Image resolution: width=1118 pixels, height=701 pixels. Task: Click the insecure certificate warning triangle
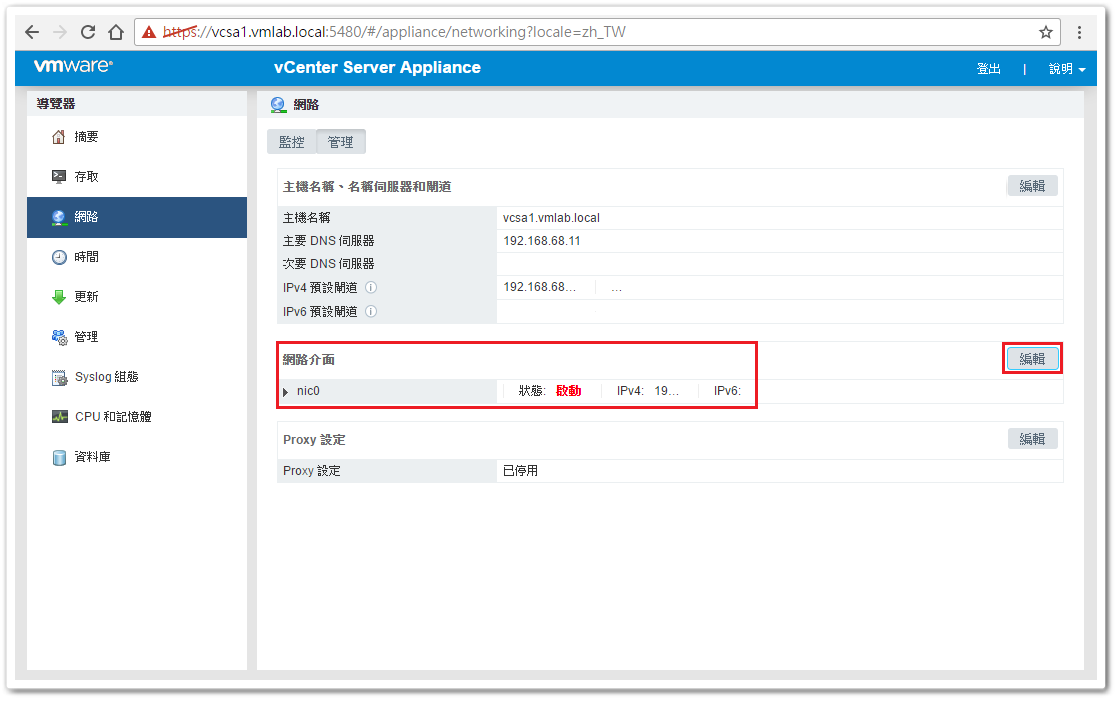[148, 32]
